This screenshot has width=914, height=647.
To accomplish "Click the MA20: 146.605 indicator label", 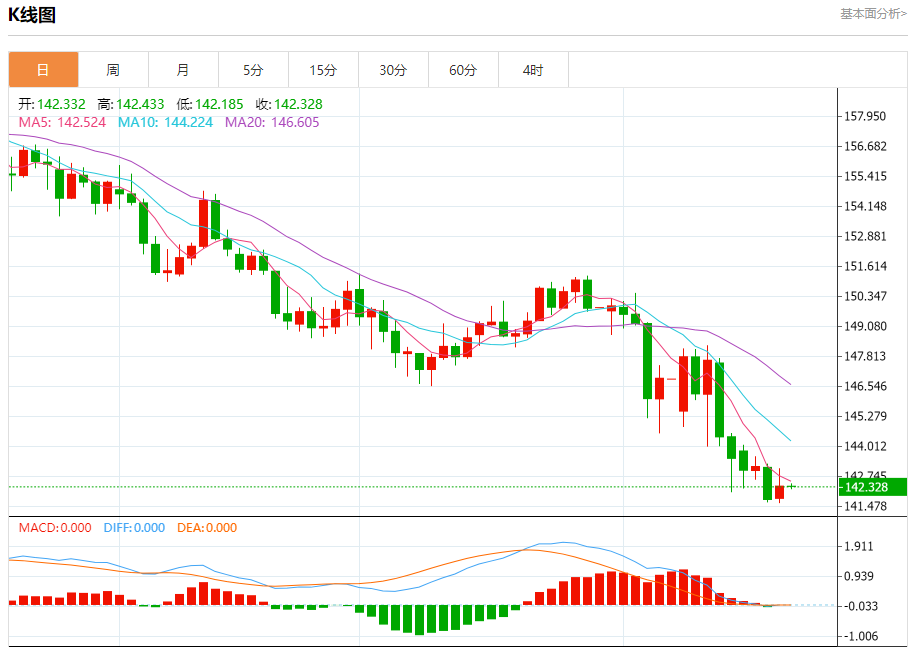I will point(272,122).
